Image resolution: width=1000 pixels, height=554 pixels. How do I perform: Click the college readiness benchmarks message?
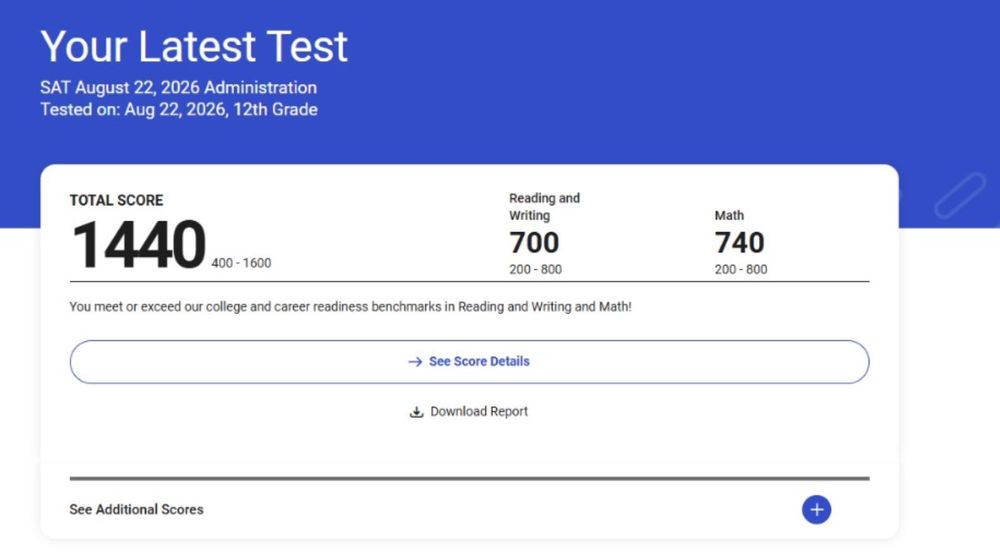[x=350, y=307]
